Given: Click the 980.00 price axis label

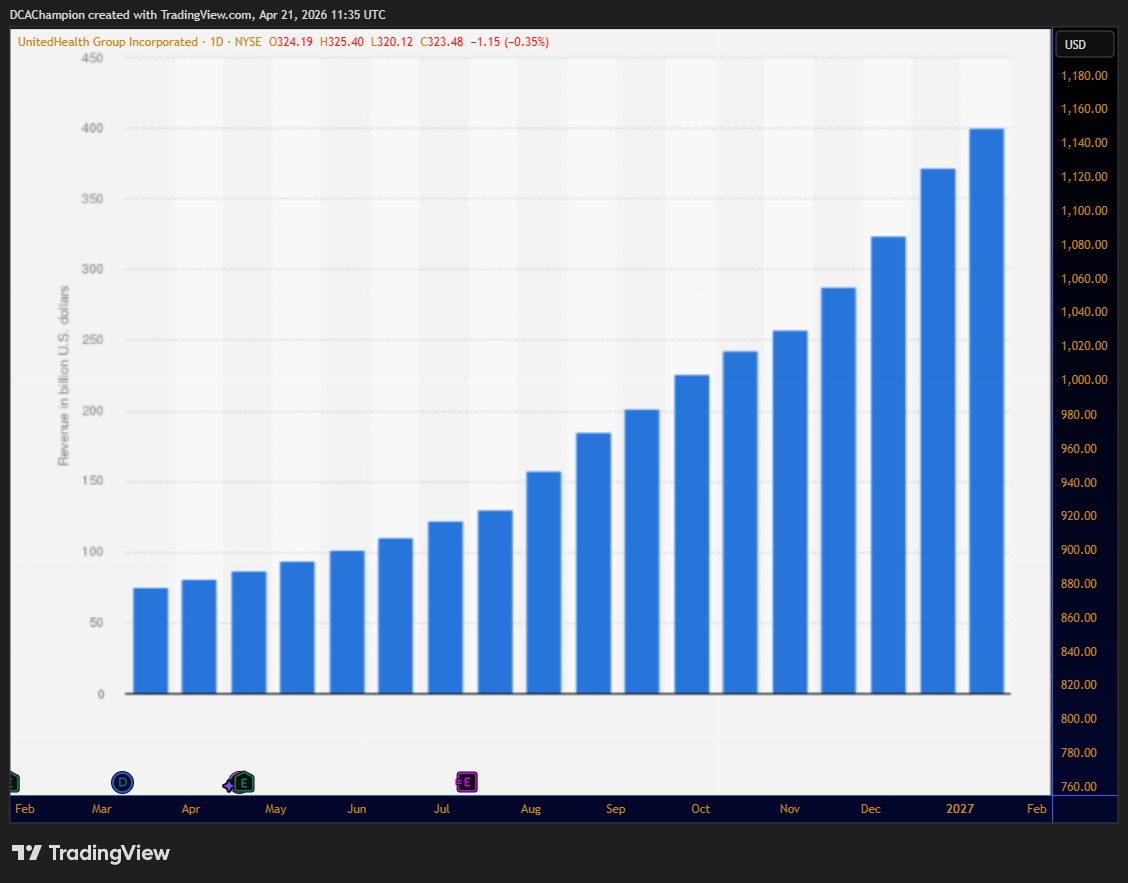Looking at the screenshot, I should (x=1079, y=414).
